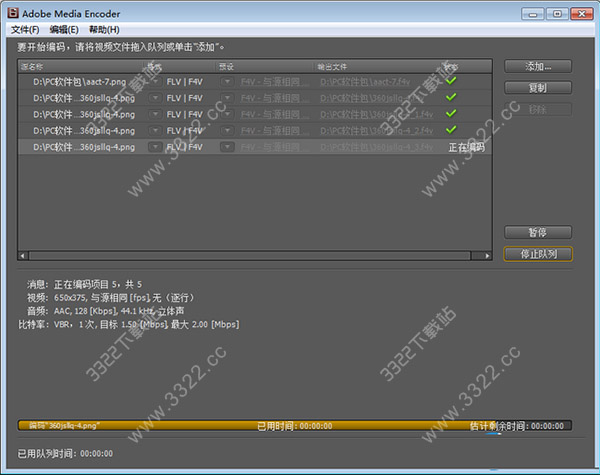Open the format dropdown in the 360jsllq-4_2.f4v row
600x475 pixels.
coord(155,131)
